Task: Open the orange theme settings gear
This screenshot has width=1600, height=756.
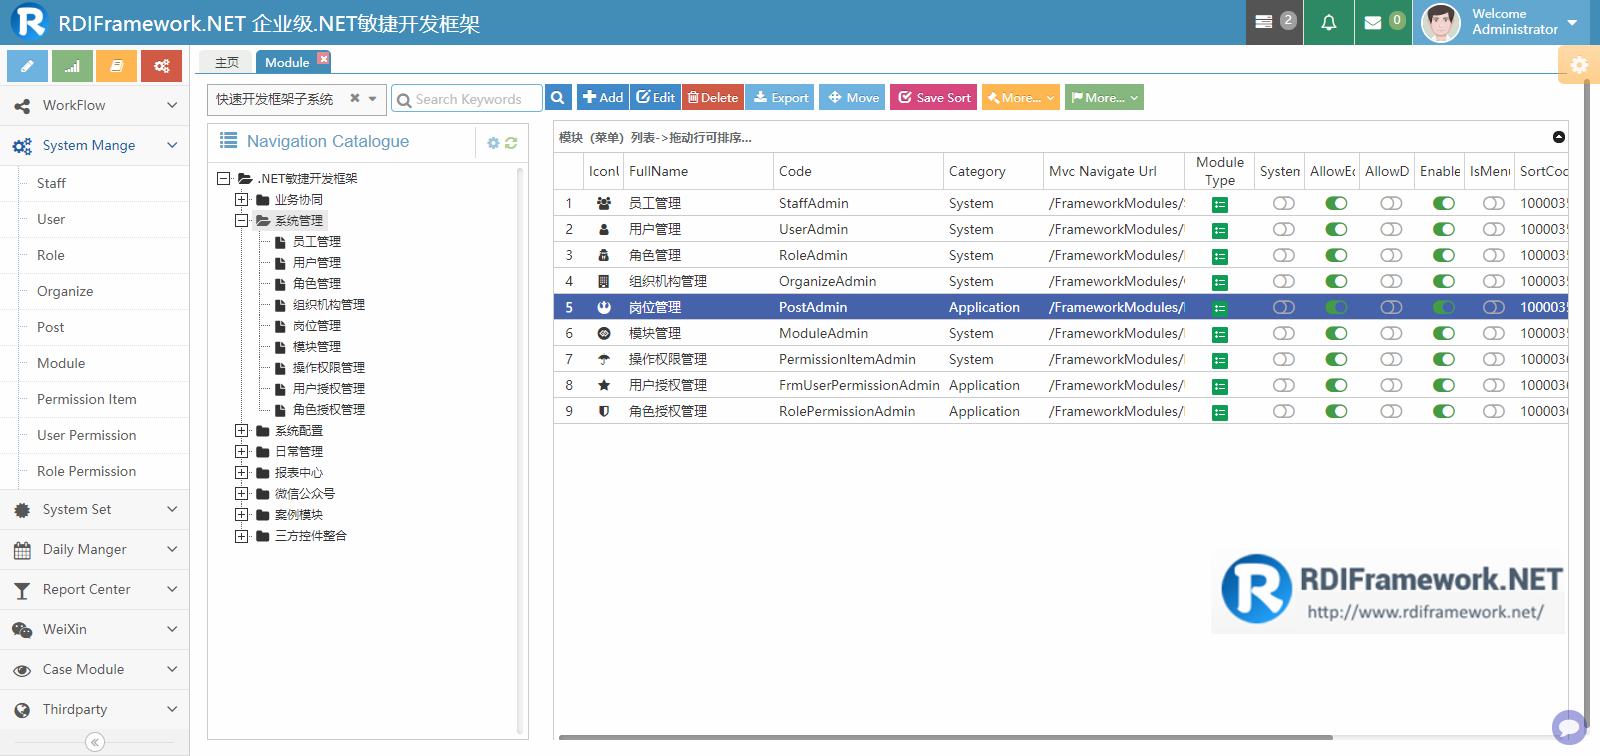Action: pos(1579,65)
